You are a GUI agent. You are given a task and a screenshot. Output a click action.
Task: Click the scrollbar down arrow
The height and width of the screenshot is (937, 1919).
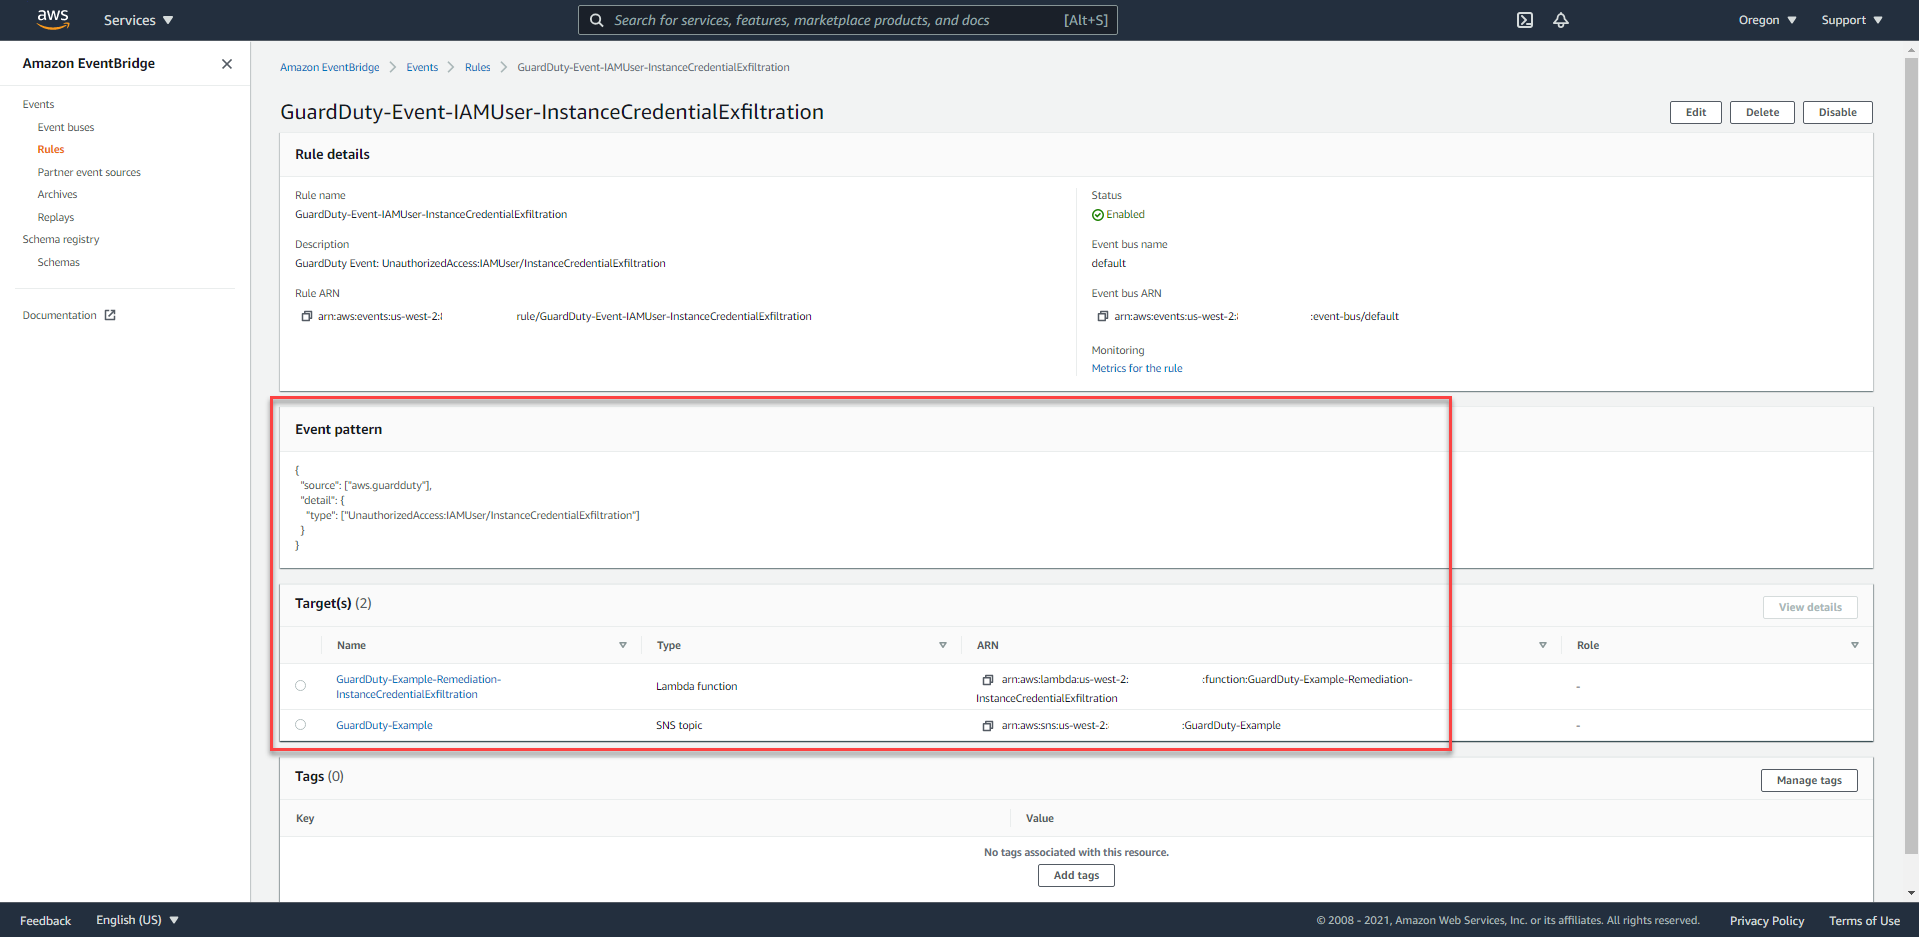pyautogui.click(x=1911, y=893)
